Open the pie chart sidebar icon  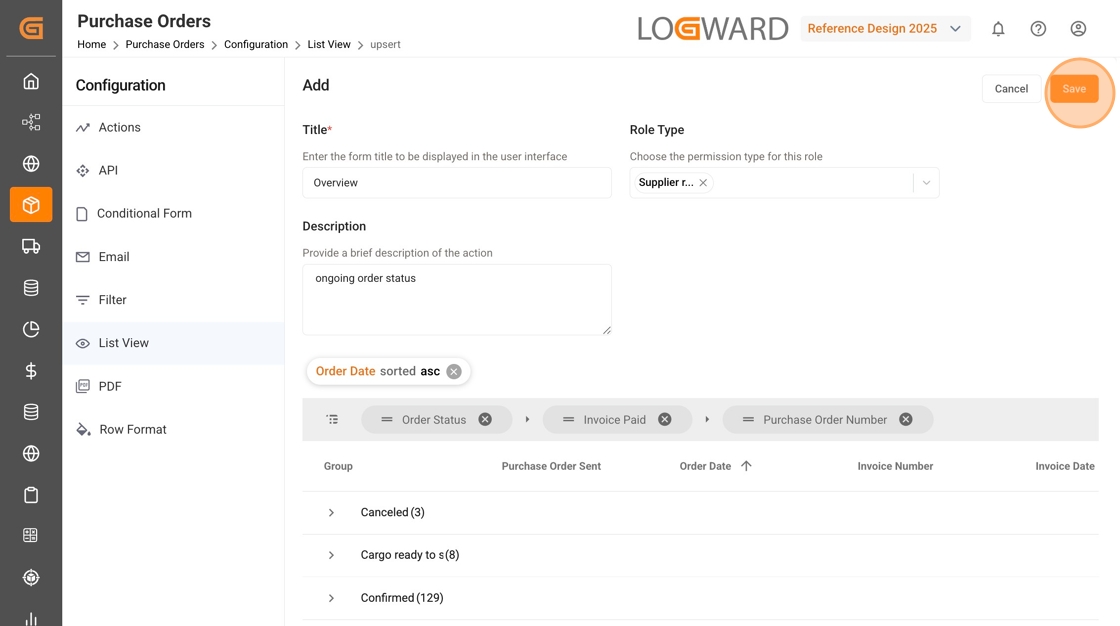pos(31,329)
